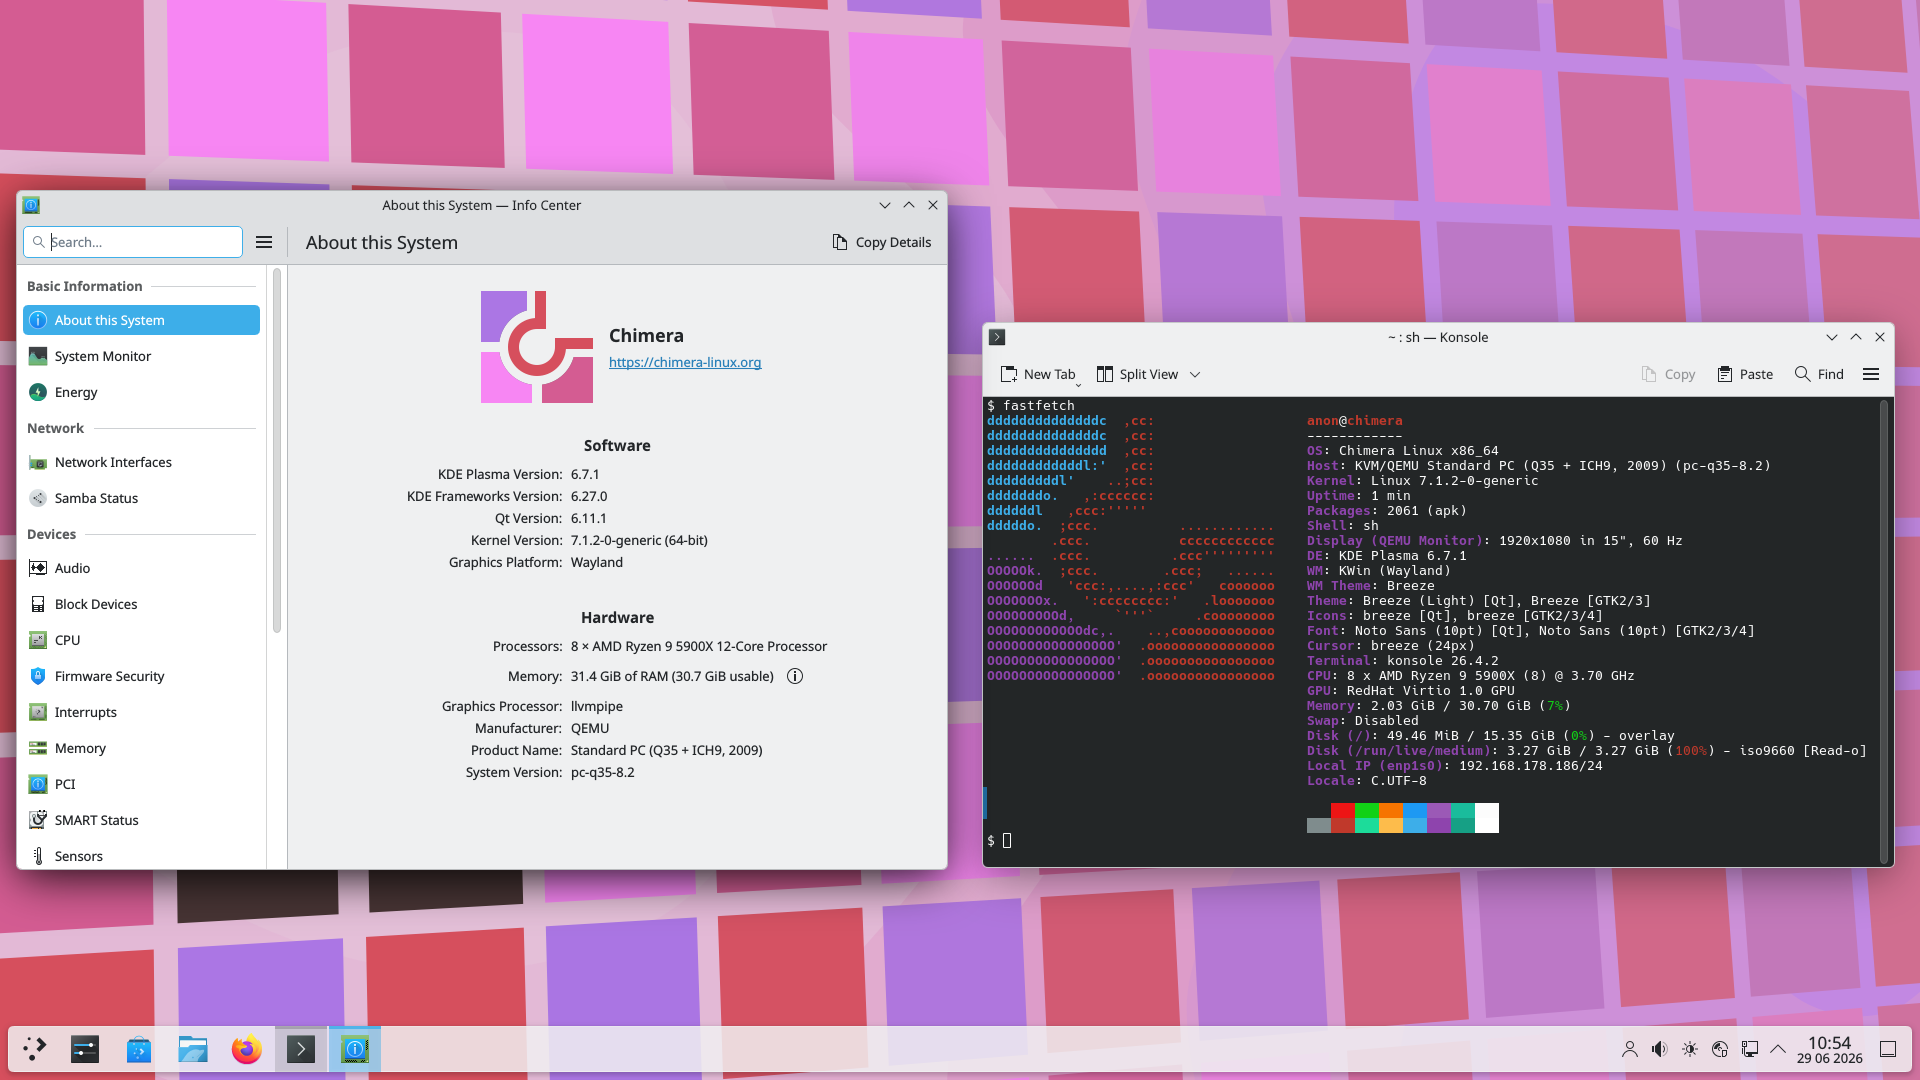This screenshot has height=1080, width=1920.
Task: Open System Monitor from the sidebar
Action: pyautogui.click(x=141, y=356)
